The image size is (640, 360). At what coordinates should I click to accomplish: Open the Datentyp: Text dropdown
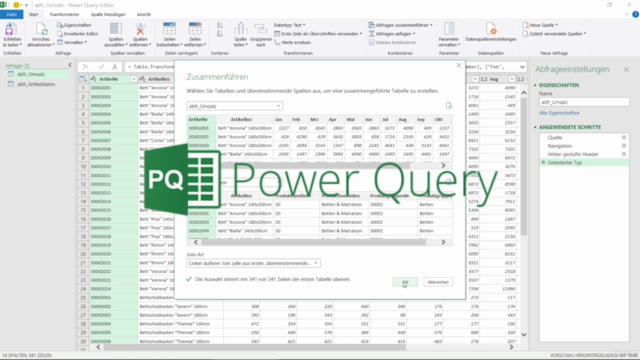click(x=289, y=25)
